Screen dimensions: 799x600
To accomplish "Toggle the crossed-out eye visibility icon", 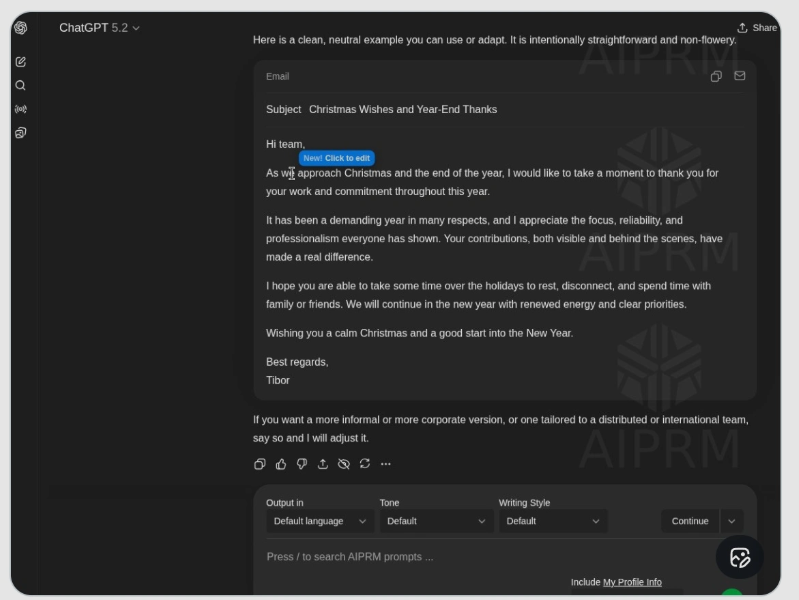I will pos(344,464).
